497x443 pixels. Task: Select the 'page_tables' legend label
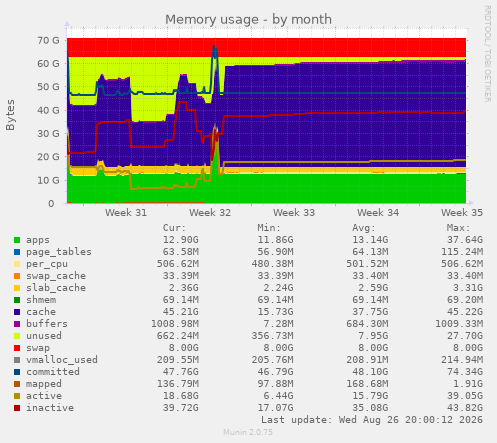tap(59, 252)
